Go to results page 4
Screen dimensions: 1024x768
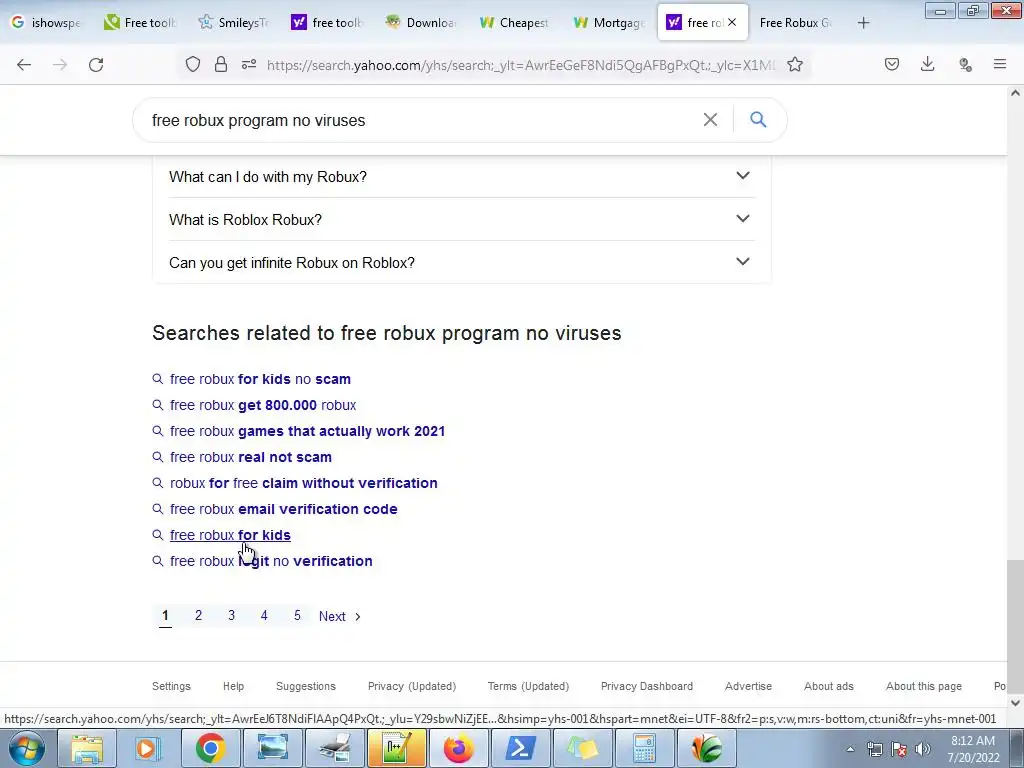(264, 615)
